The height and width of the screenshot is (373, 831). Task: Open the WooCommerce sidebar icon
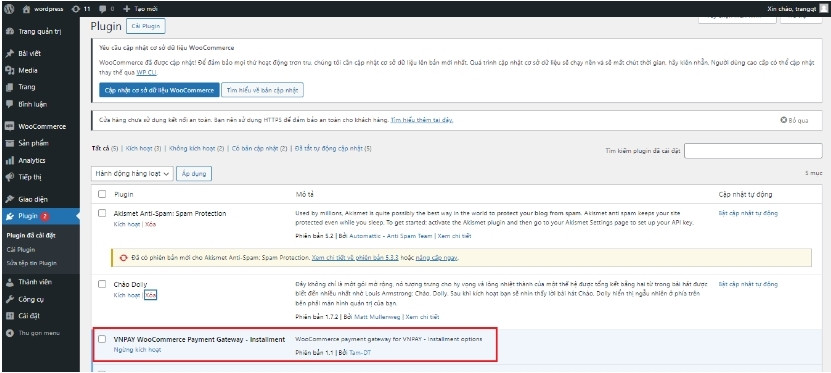[x=10, y=127]
